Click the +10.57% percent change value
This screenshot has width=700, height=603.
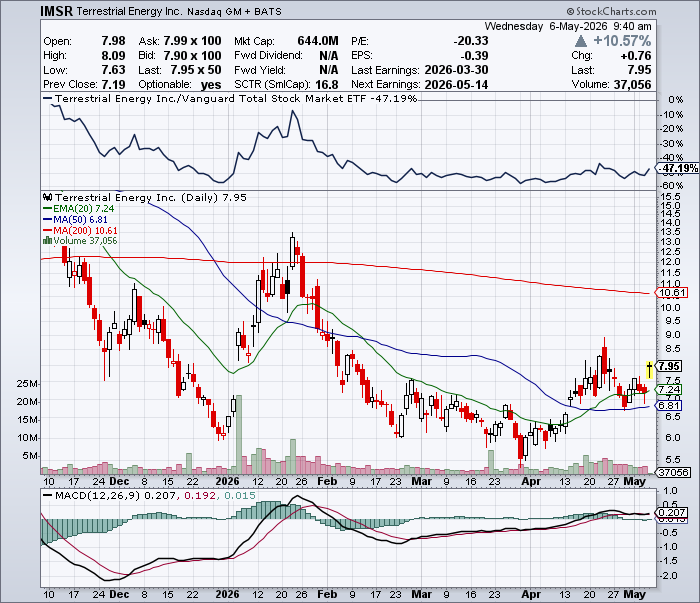click(622, 41)
